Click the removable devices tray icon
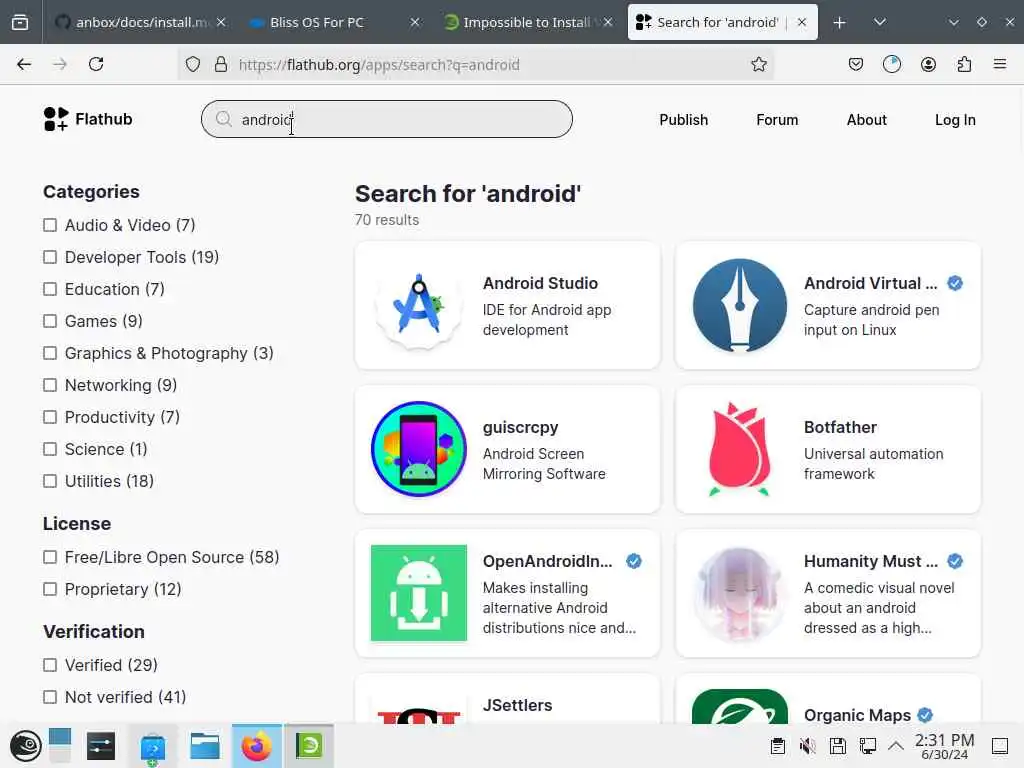Viewport: 1024px width, 768px height. coord(838,746)
